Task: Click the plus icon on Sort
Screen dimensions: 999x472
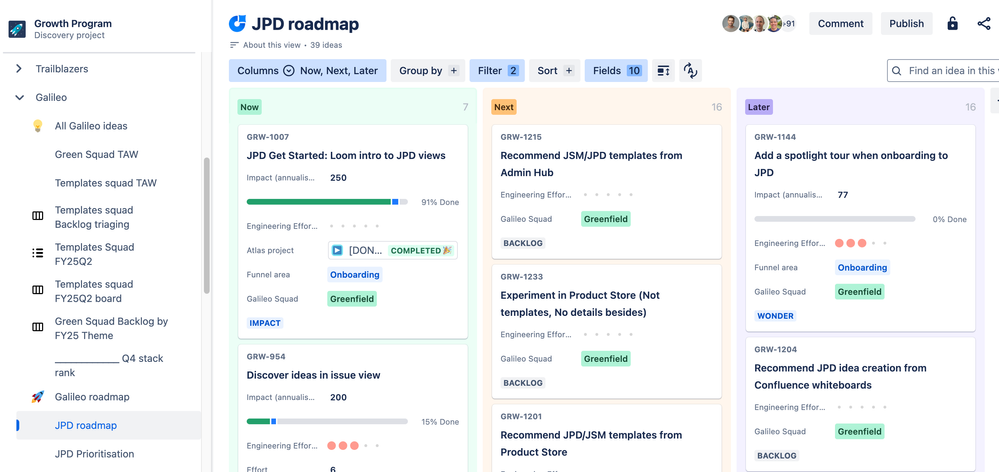Action: (569, 71)
